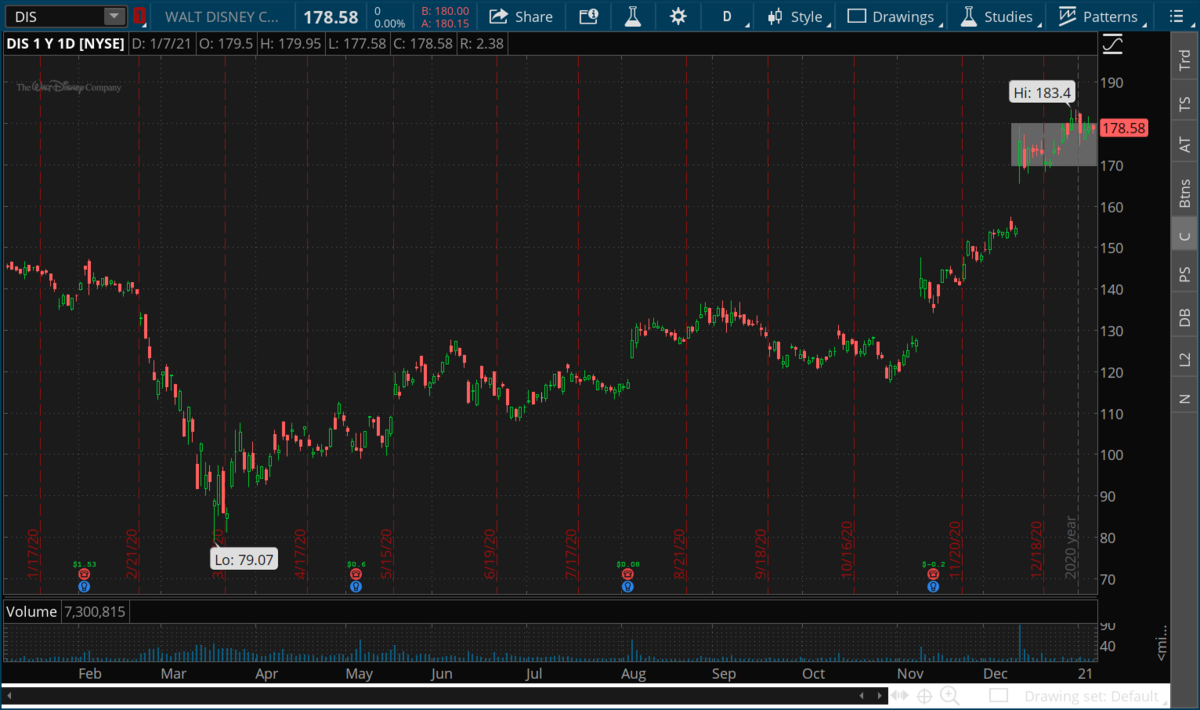This screenshot has width=1200, height=710.
Task: Open the N sidebar tab
Action: tap(1185, 398)
